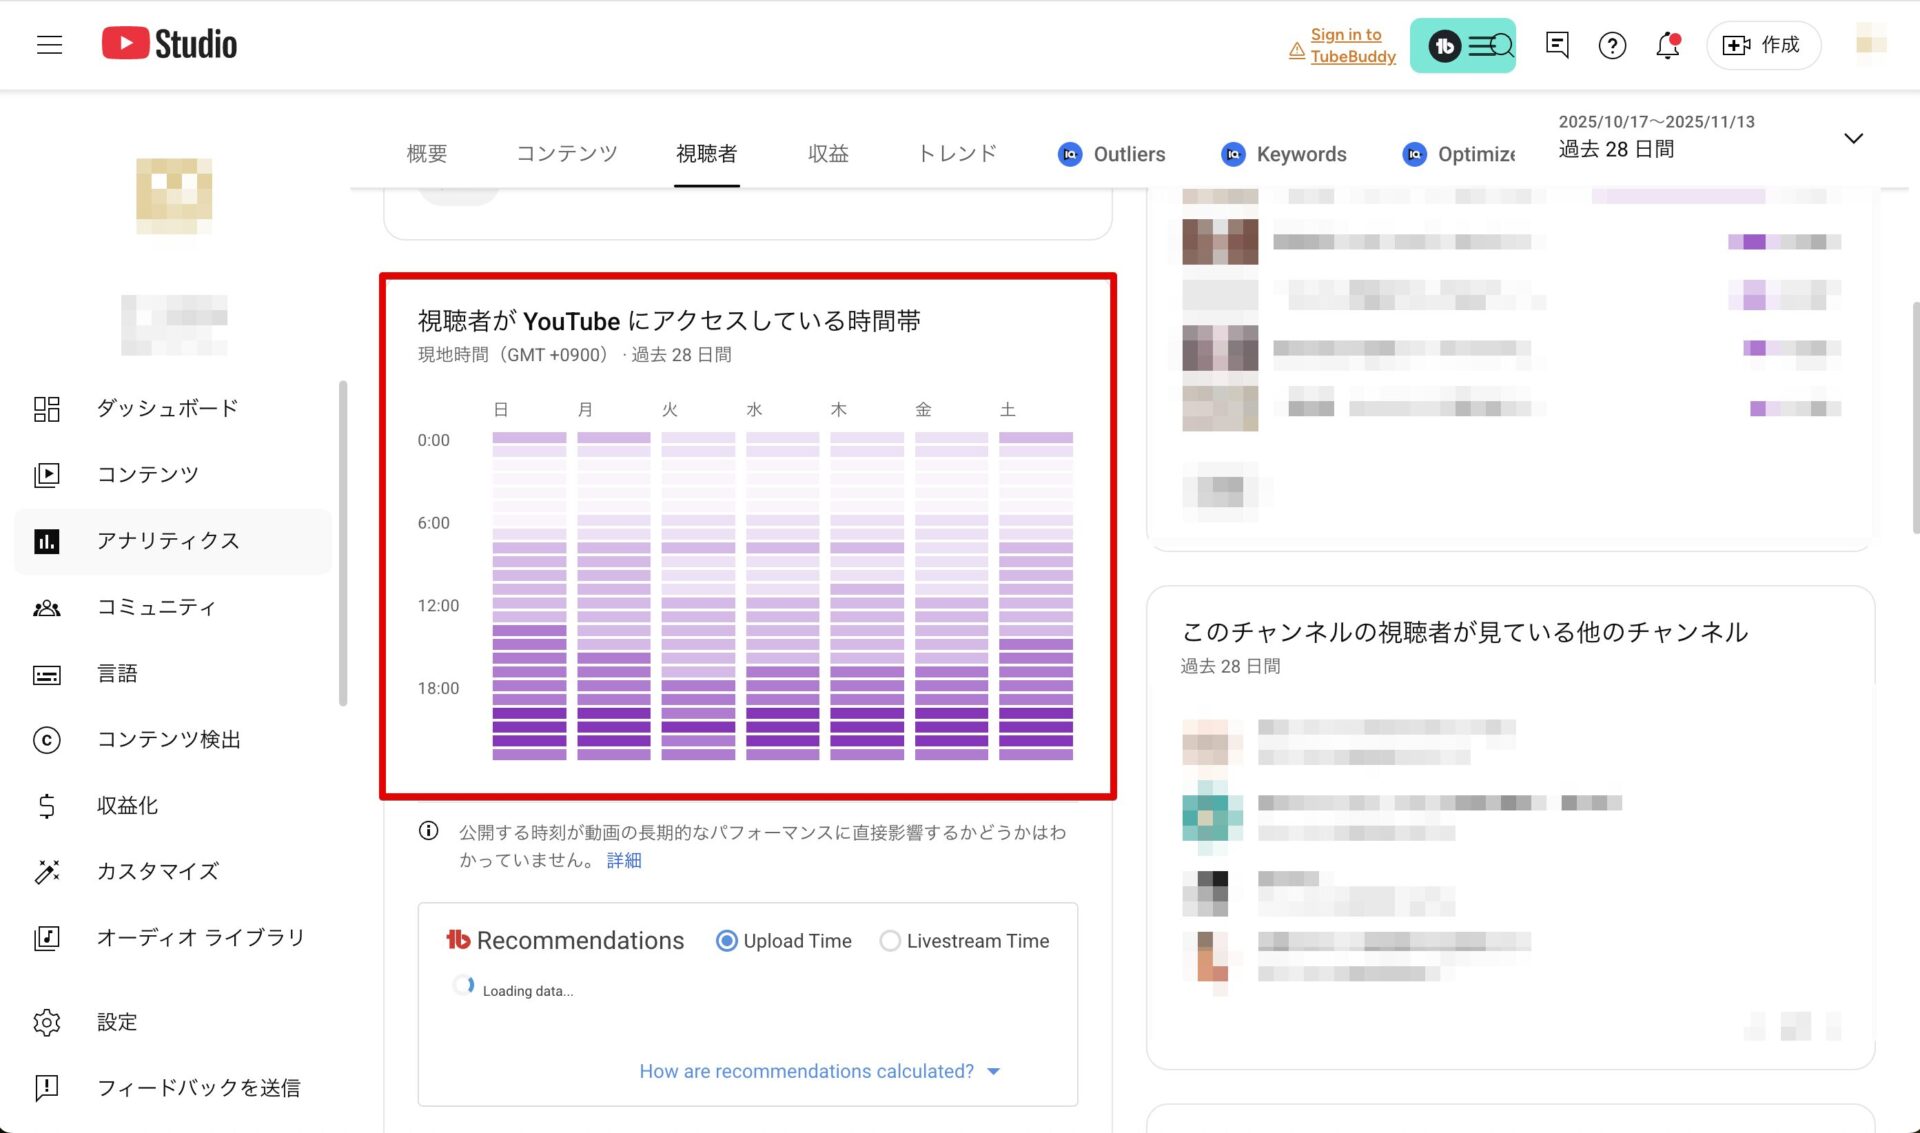Switch to the 概要 tab
Image resolution: width=1920 pixels, height=1133 pixels.
click(x=427, y=154)
